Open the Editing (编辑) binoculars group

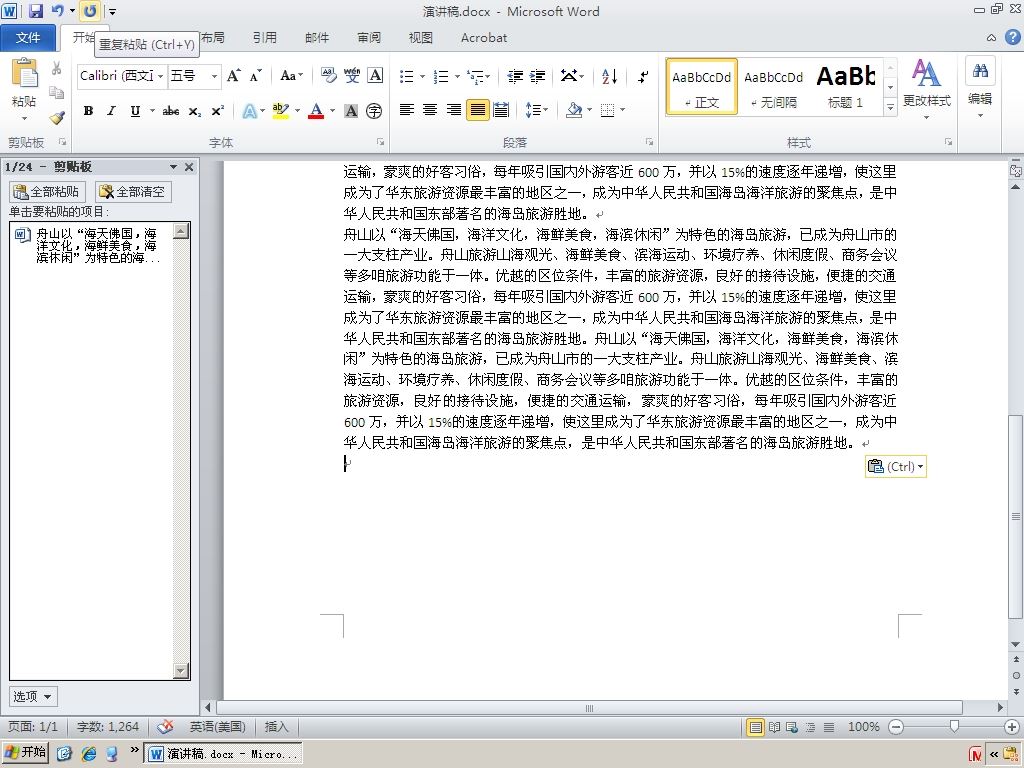tap(980, 88)
